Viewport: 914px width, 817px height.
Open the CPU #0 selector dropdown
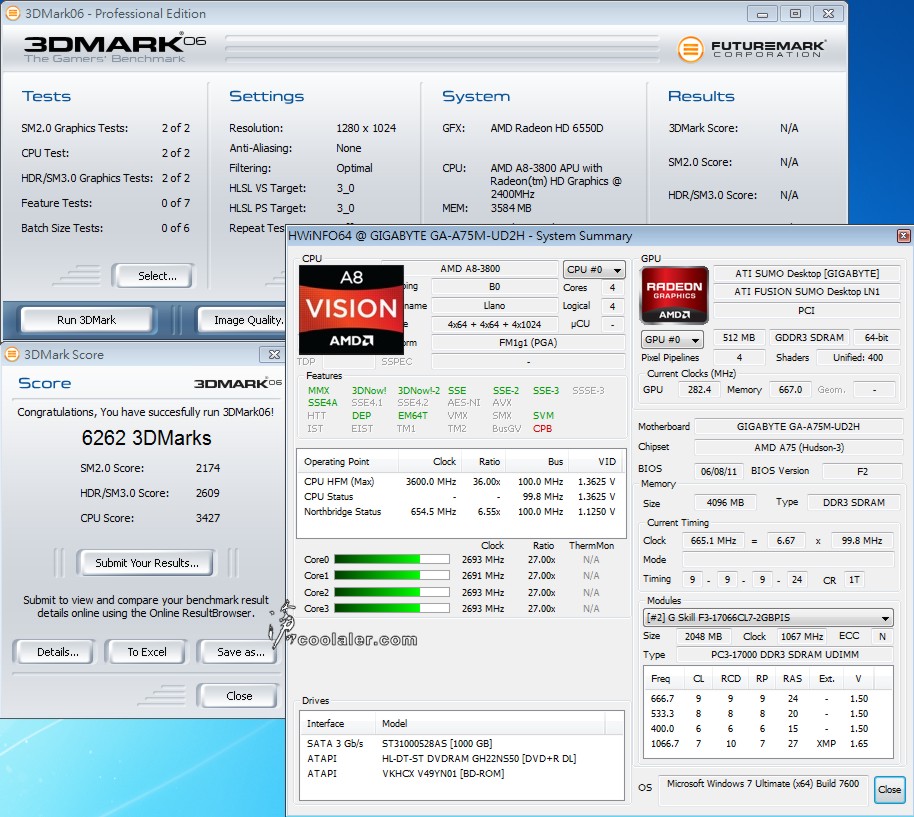tap(593, 269)
